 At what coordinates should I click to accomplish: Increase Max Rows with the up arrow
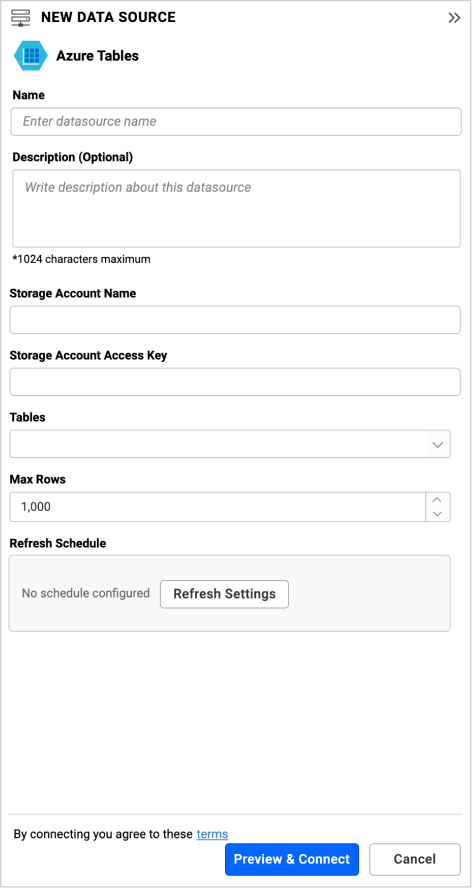(x=437, y=500)
